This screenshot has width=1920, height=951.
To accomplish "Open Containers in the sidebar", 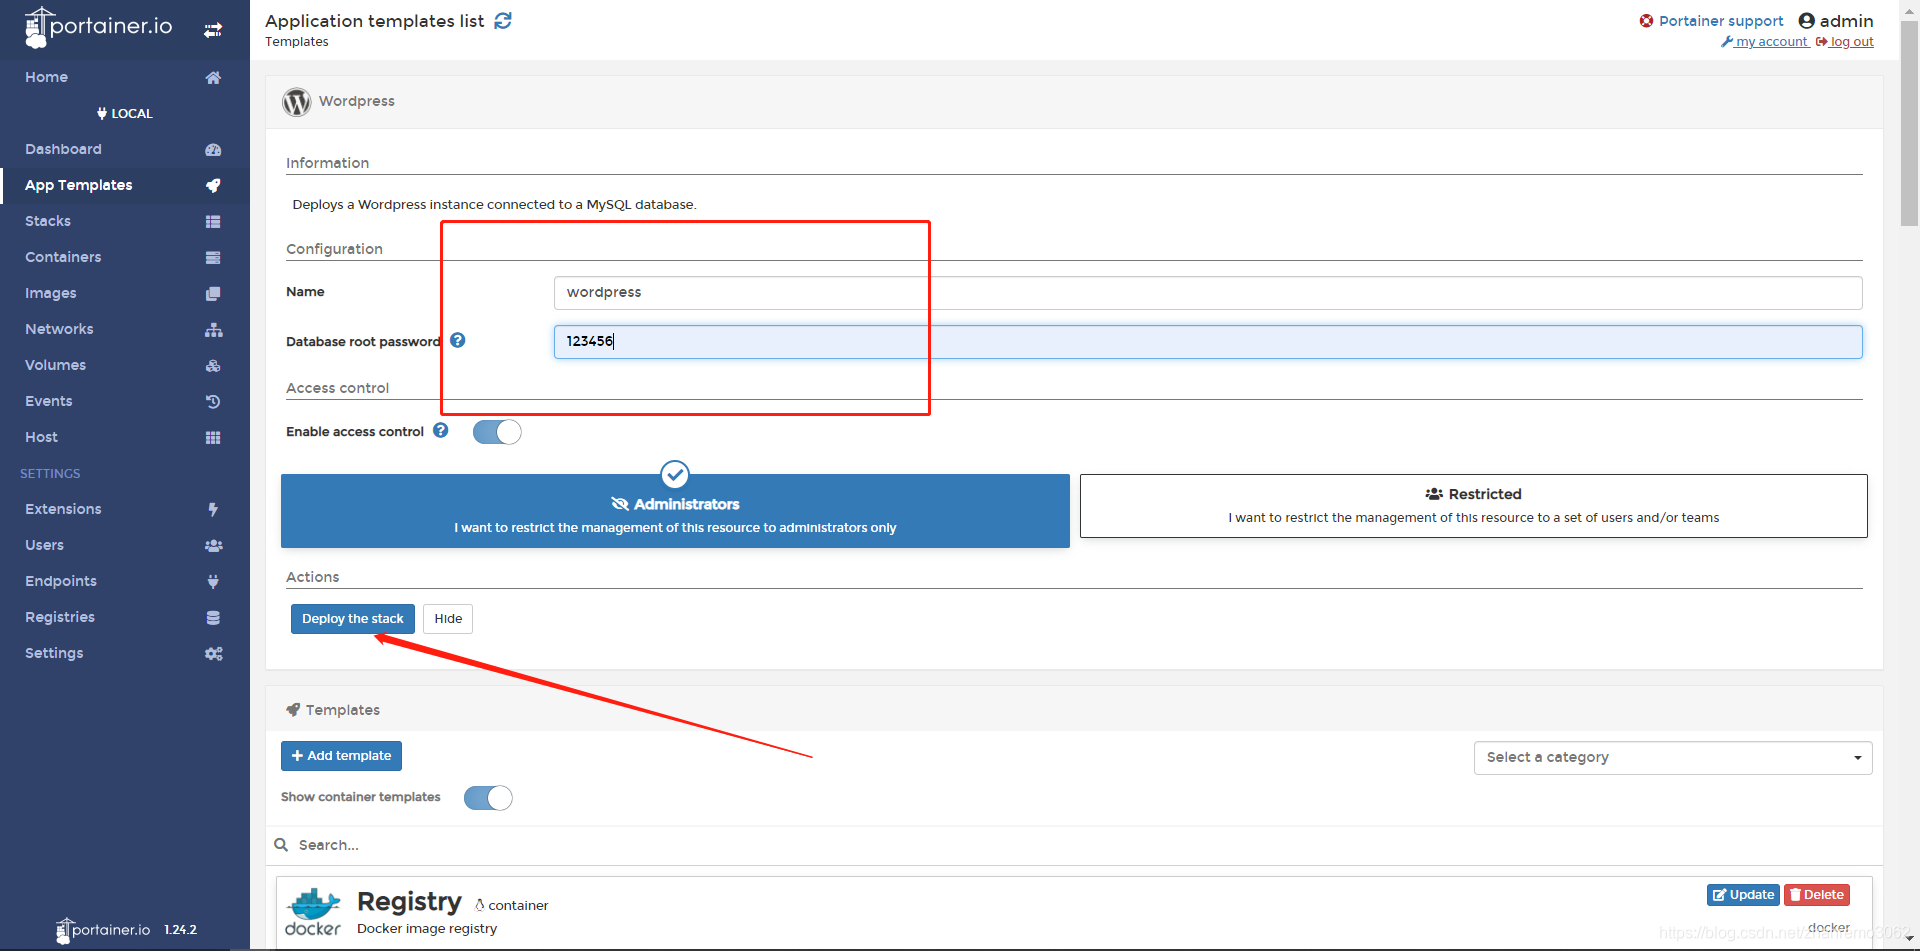I will click(x=63, y=257).
